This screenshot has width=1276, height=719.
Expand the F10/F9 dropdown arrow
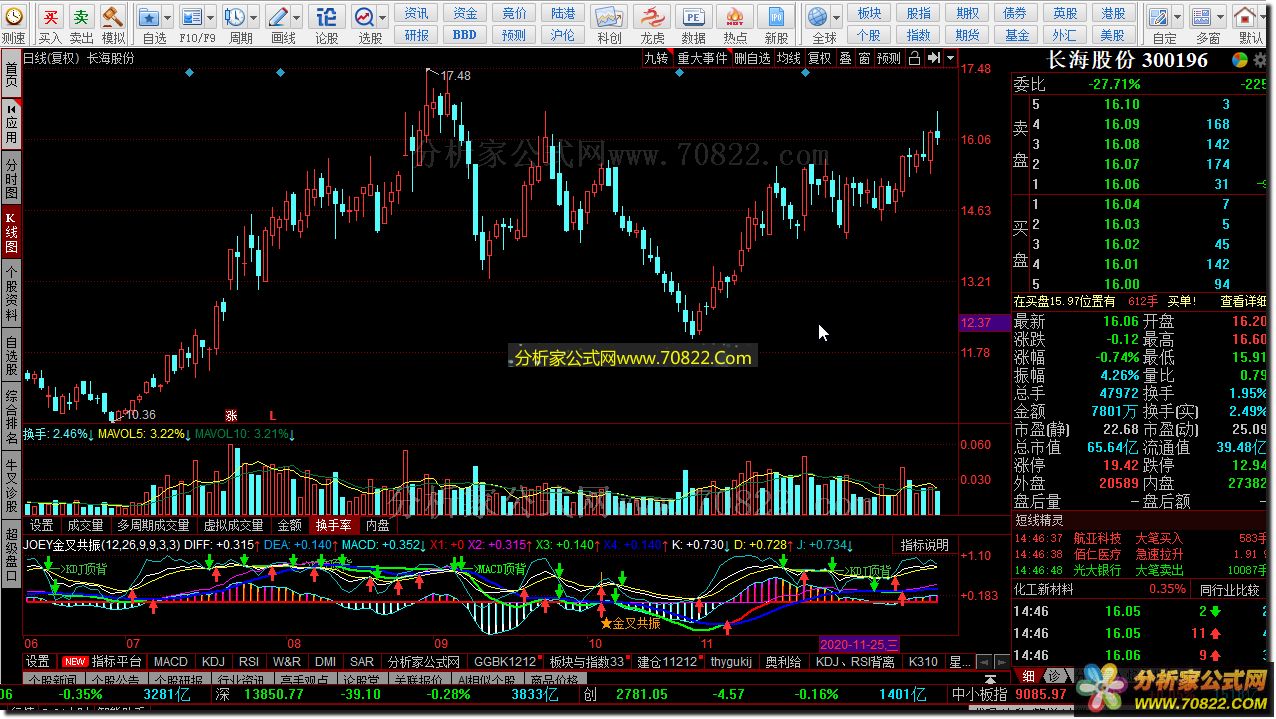(212, 17)
